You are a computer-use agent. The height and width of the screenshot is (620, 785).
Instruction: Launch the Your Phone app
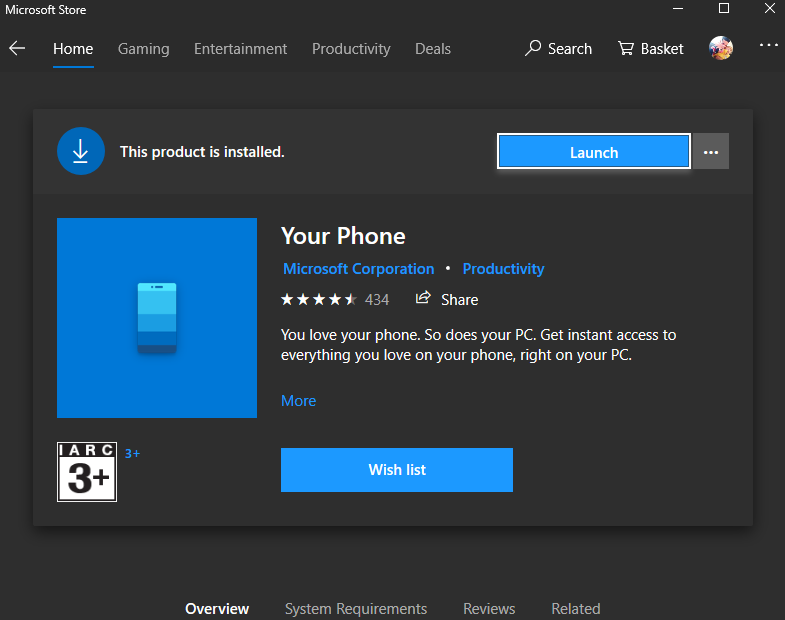pos(594,151)
